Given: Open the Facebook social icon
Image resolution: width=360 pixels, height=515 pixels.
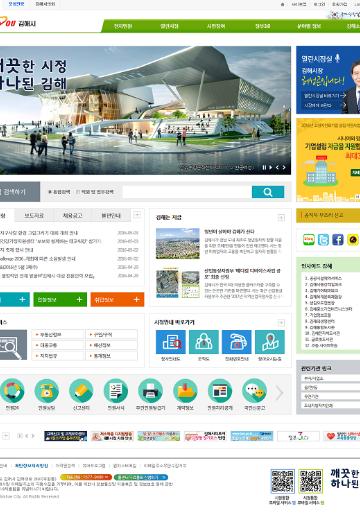Looking at the screenshot, I should click(x=338, y=240).
